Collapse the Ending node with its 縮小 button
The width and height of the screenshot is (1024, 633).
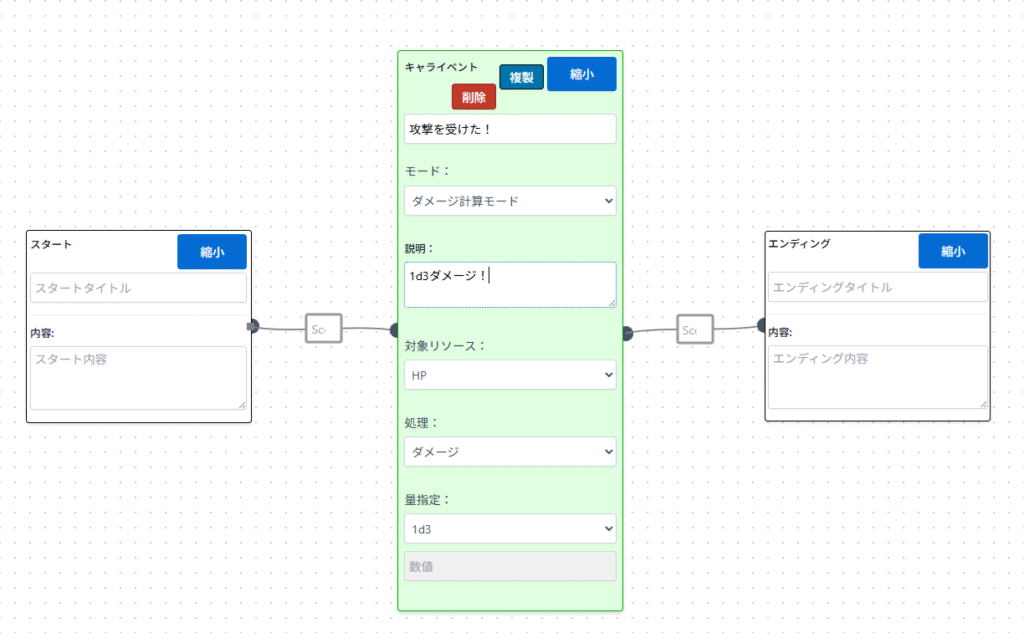click(x=953, y=252)
